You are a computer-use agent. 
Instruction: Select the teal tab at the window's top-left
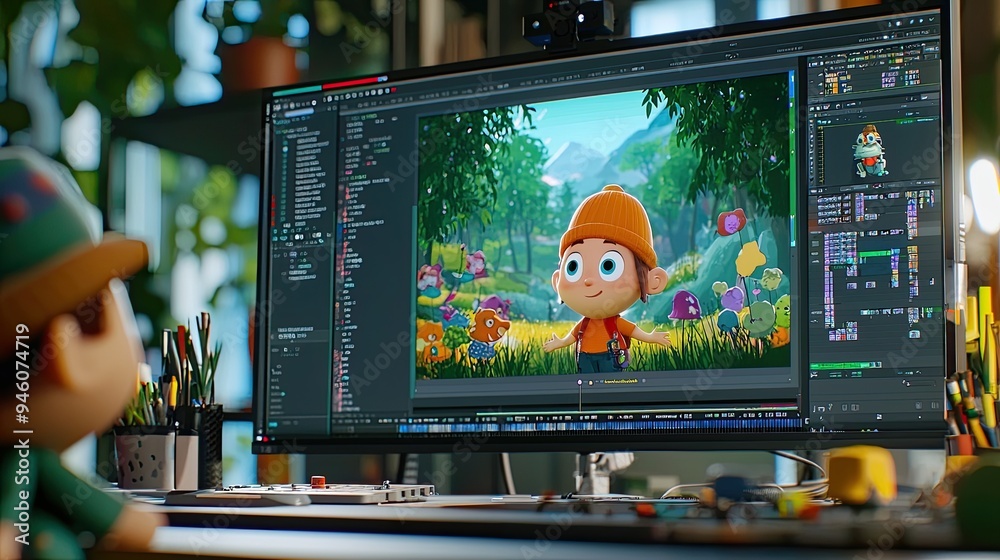pos(297,90)
